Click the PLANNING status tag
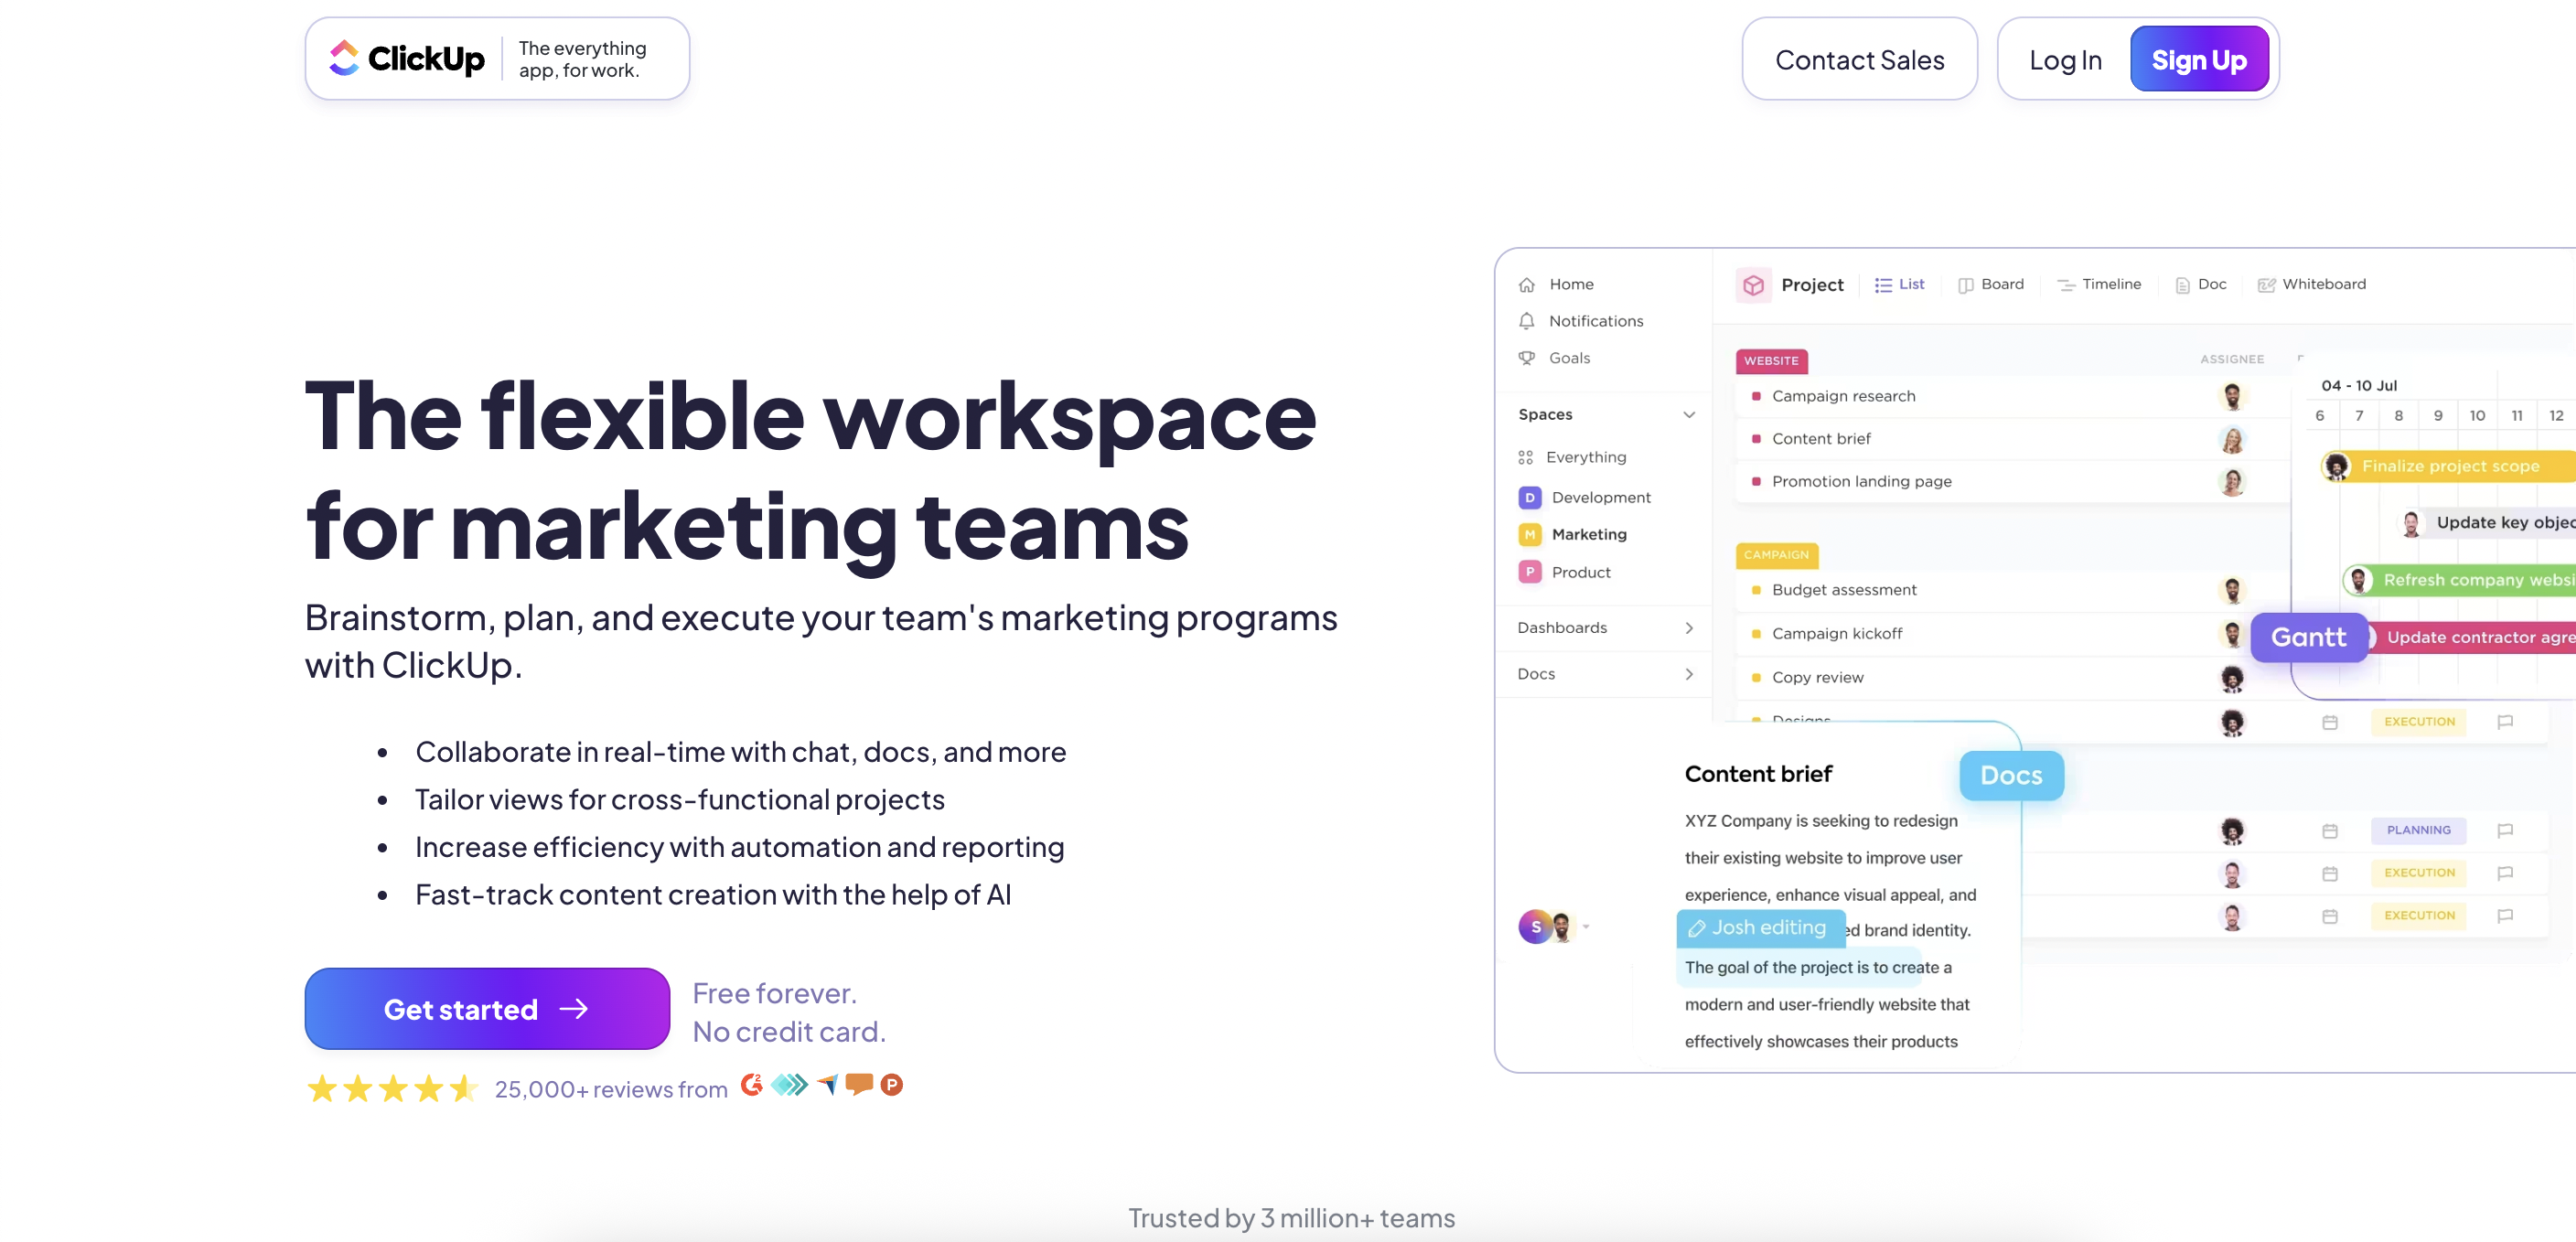 point(2418,830)
